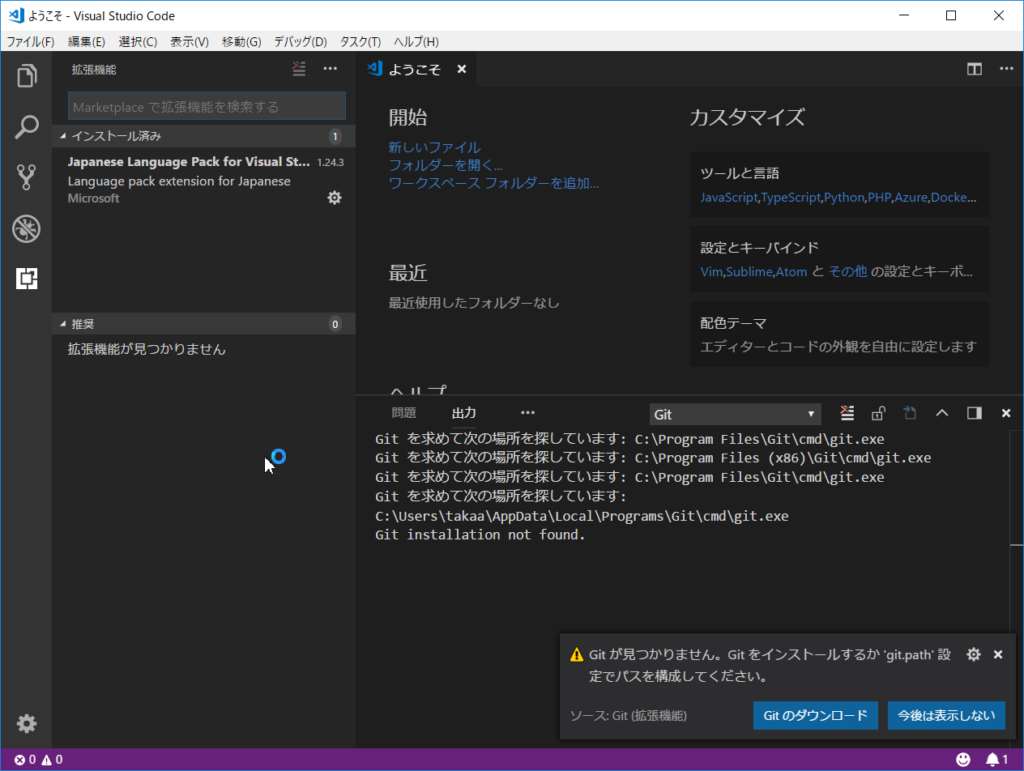This screenshot has height=771, width=1024.
Task: Open the Explorer view in activity bar
Action: pos(26,76)
